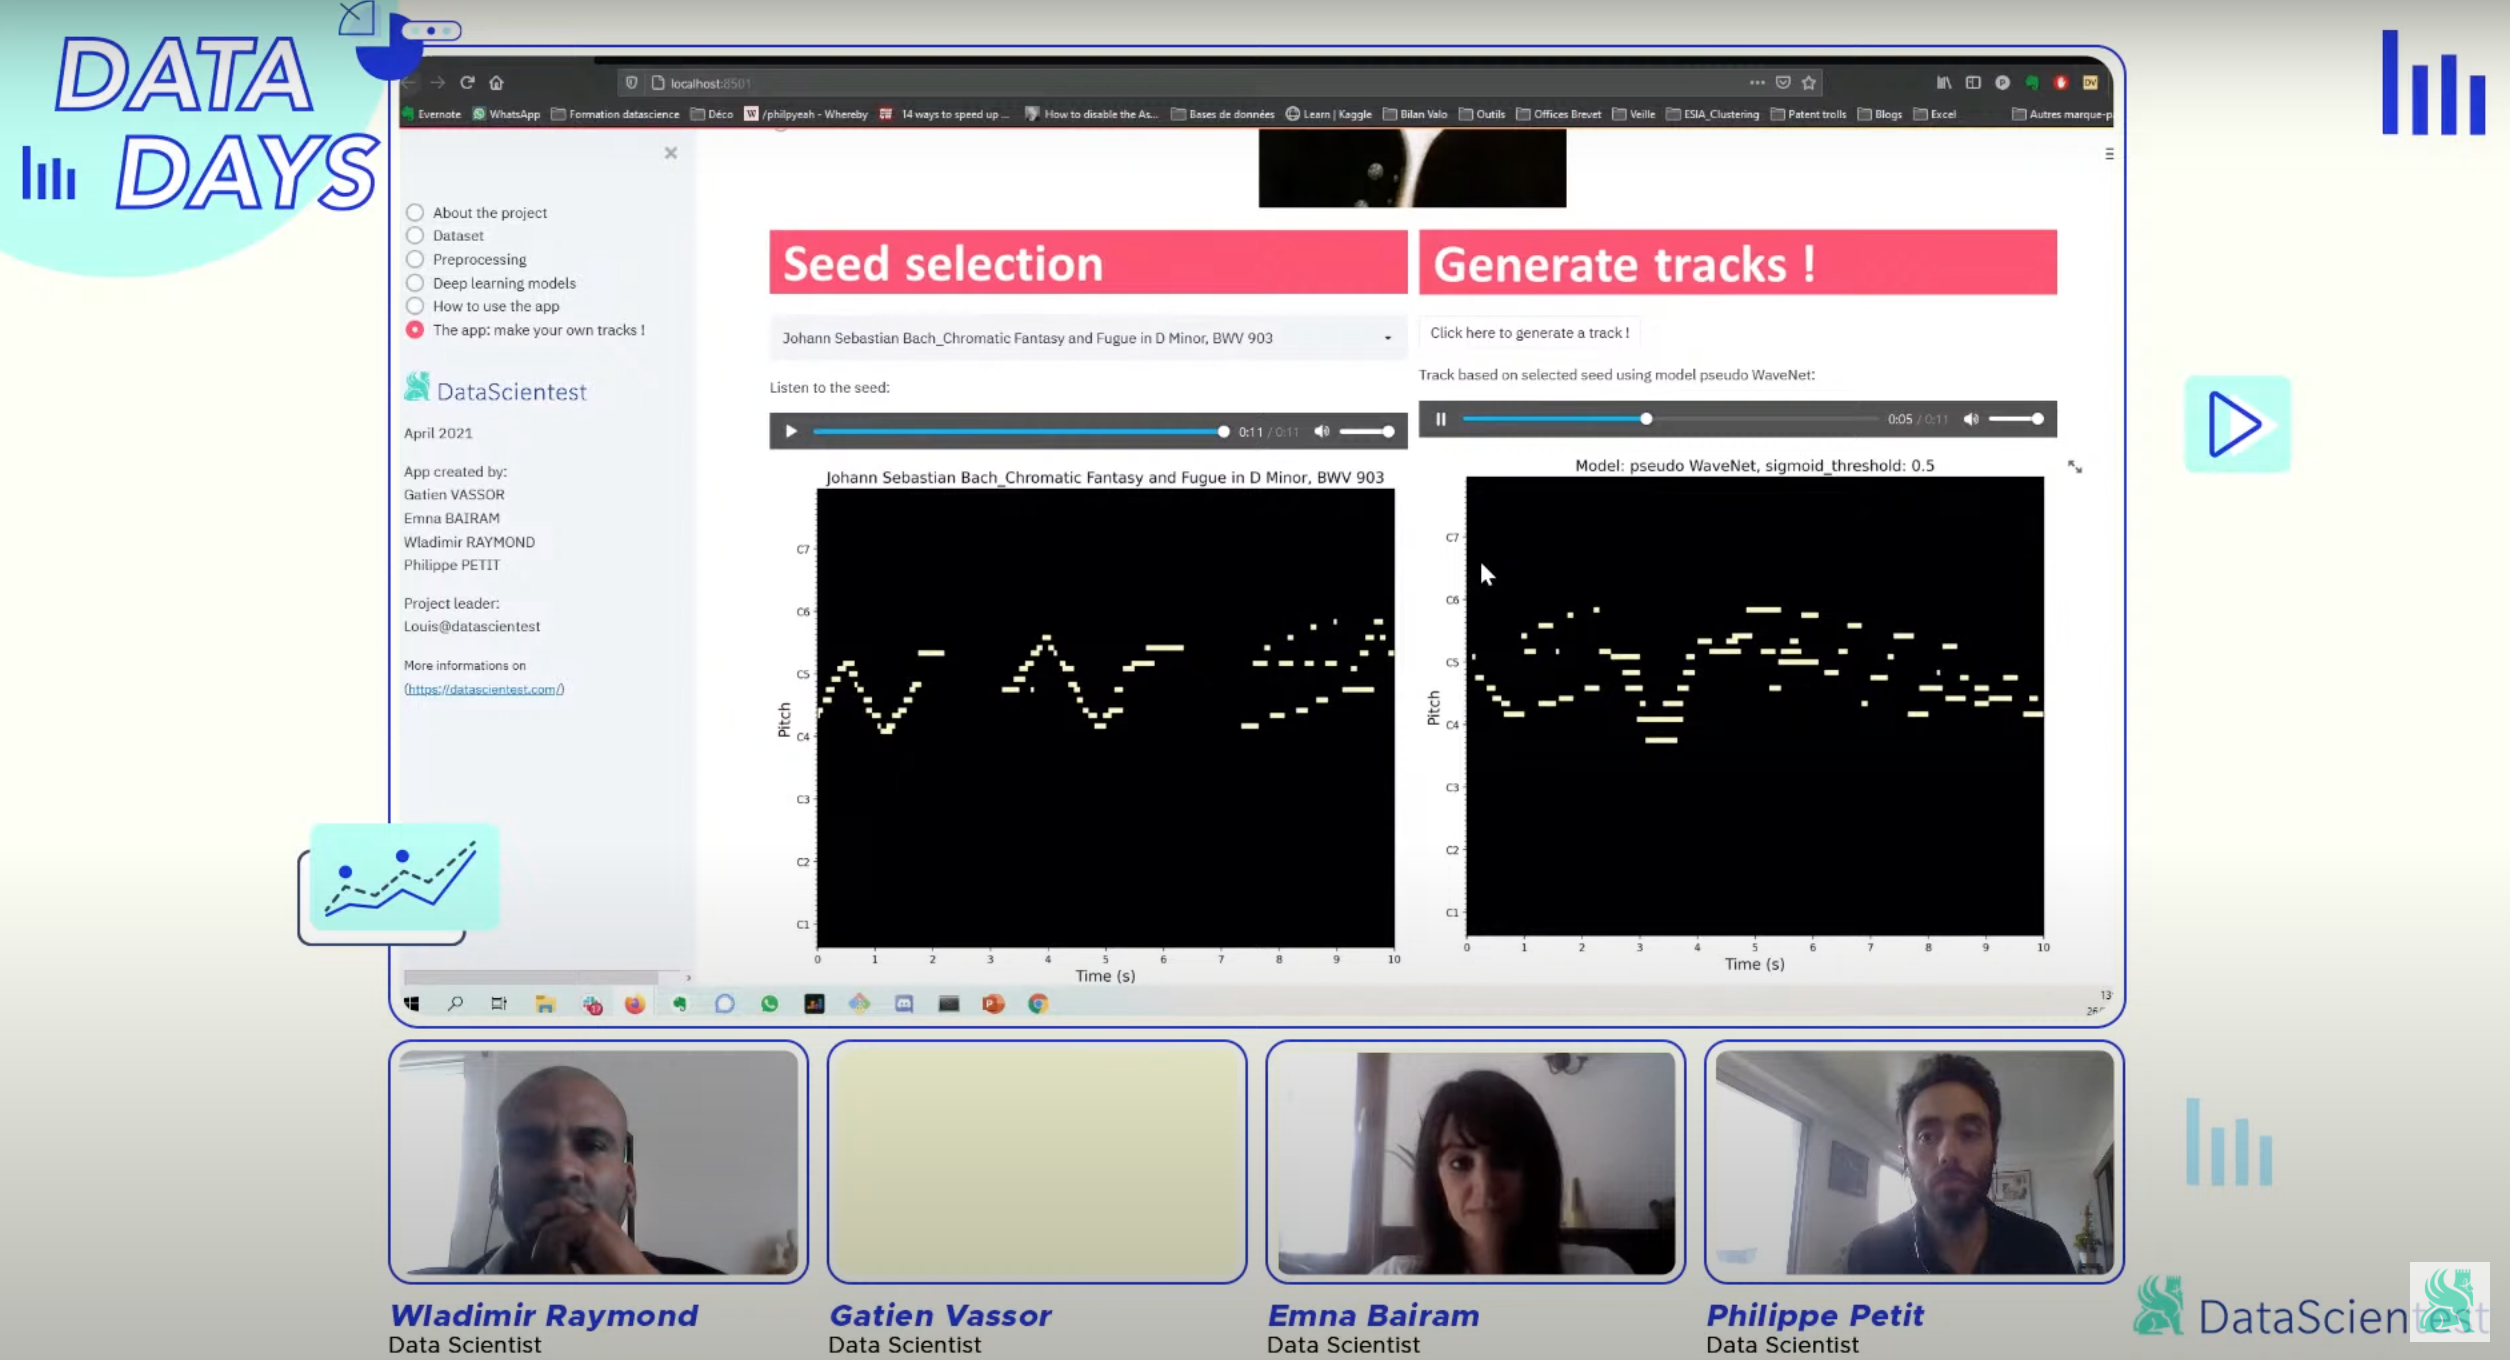
Task: Open Autres marque-pages bookmark folder
Action: coord(2063,114)
